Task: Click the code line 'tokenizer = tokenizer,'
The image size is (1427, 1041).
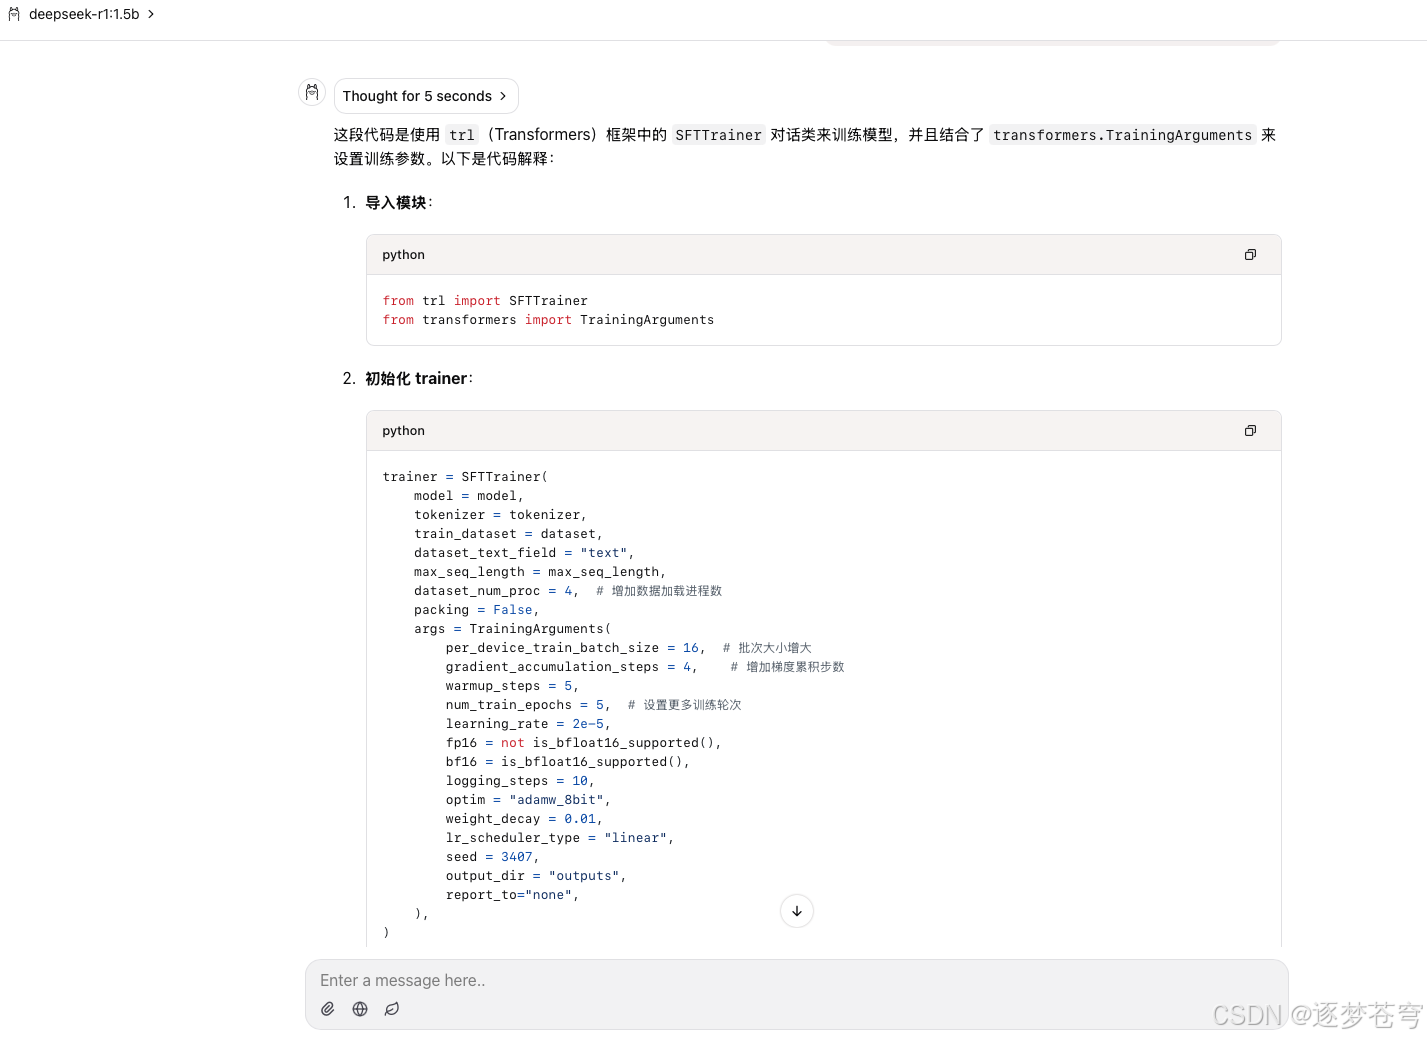Action: point(501,515)
